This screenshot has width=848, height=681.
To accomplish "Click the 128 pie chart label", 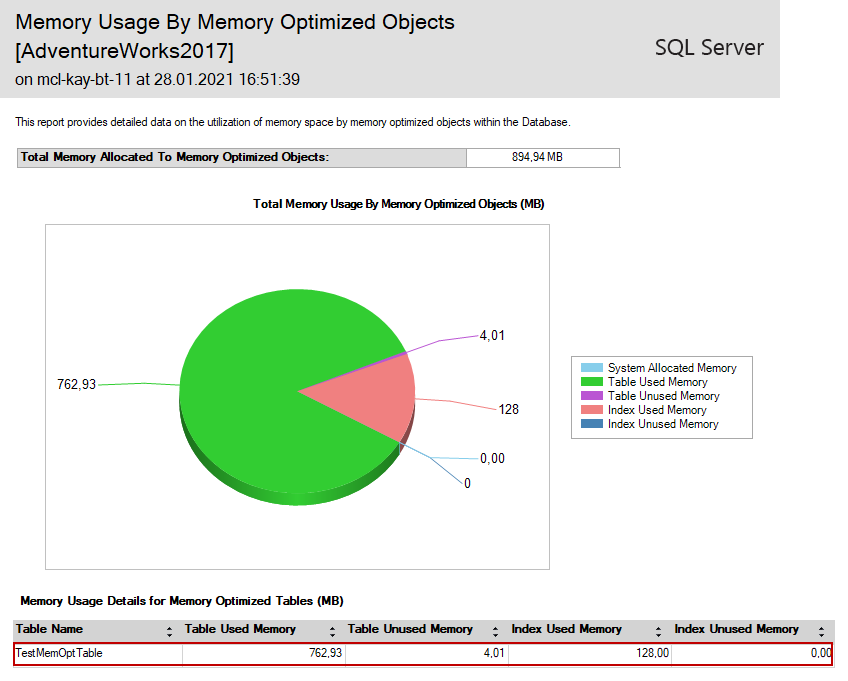I will [x=509, y=410].
